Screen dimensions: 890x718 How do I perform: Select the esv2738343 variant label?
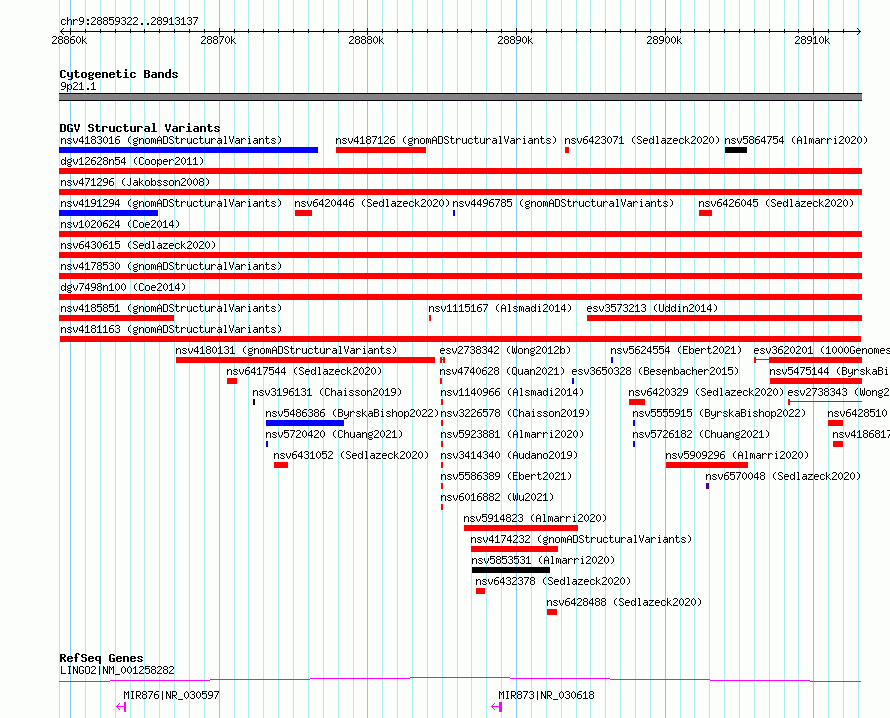(838, 392)
